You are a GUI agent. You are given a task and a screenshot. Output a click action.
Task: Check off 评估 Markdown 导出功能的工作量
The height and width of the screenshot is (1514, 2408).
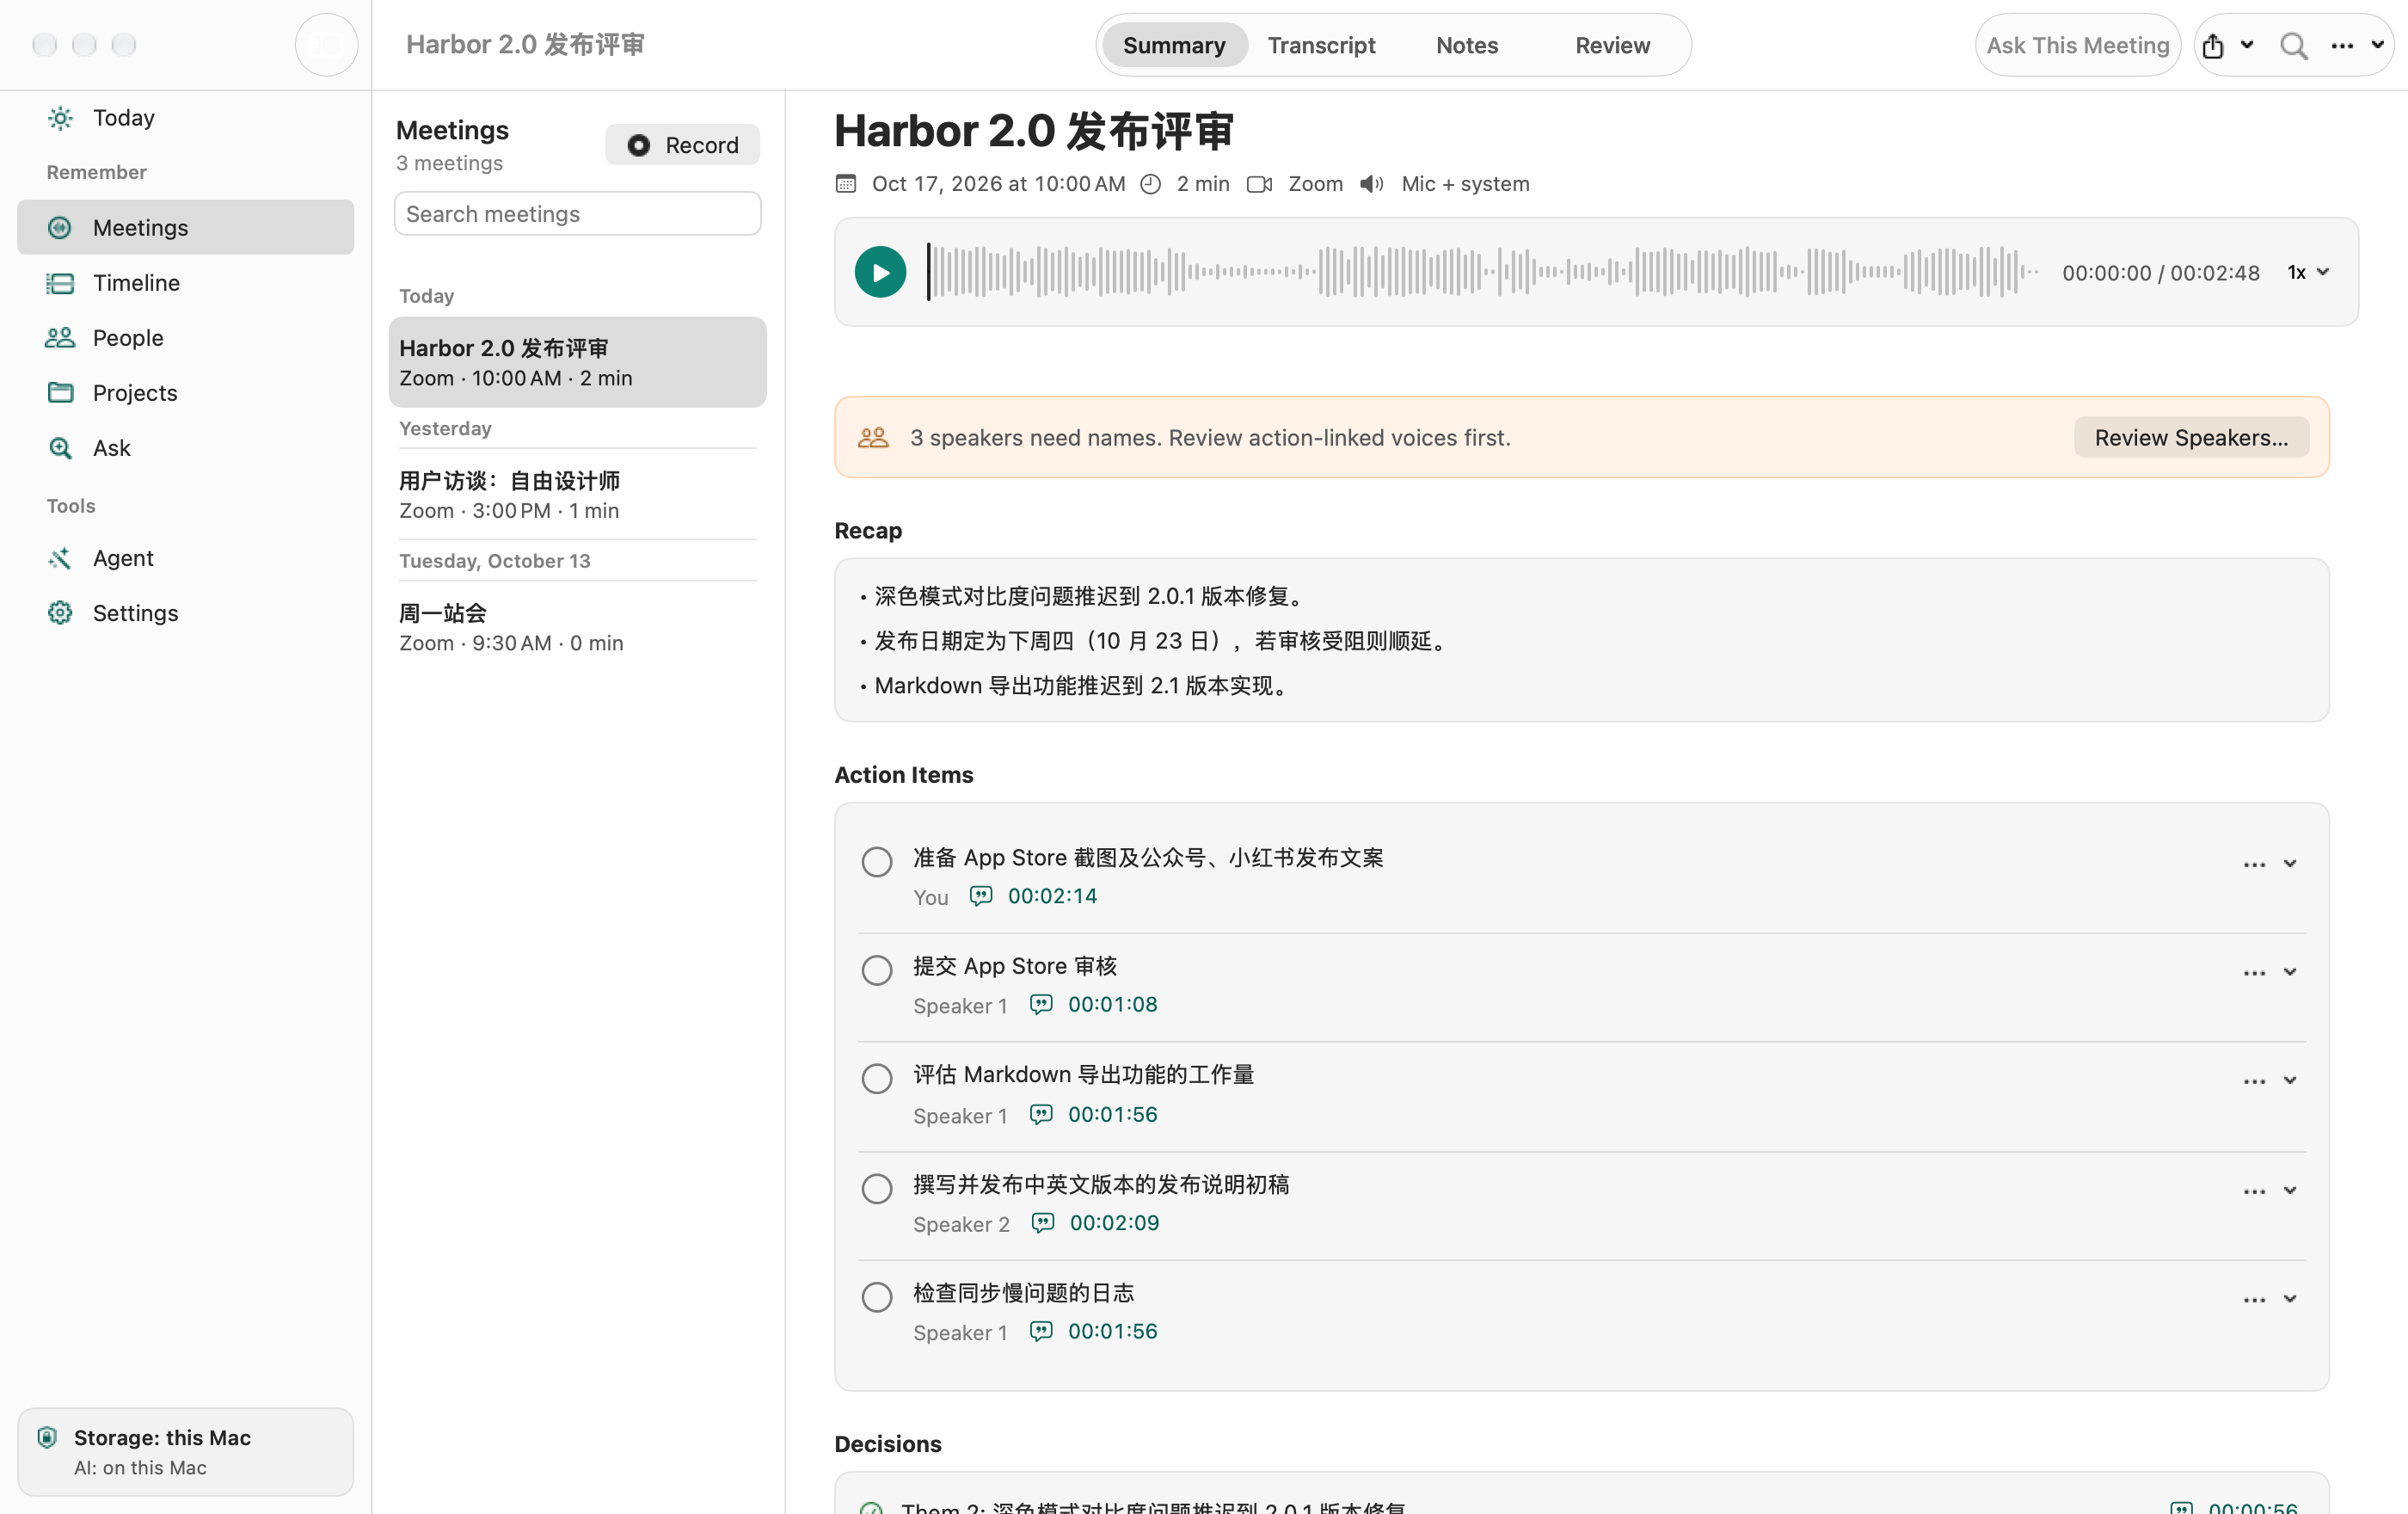click(877, 1079)
